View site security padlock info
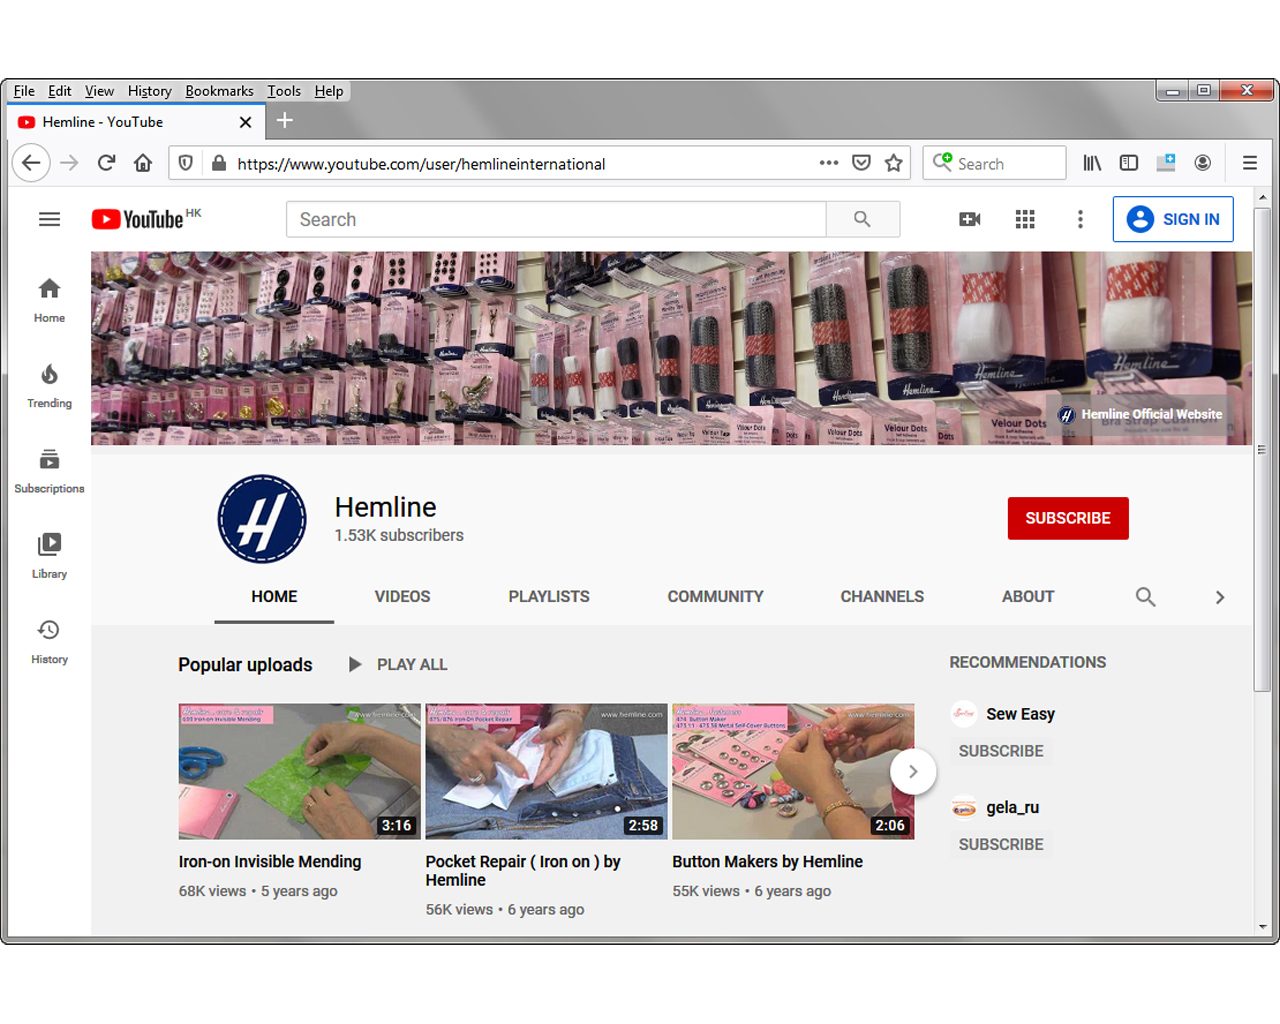Viewport: 1280px width, 1024px height. pyautogui.click(x=219, y=163)
